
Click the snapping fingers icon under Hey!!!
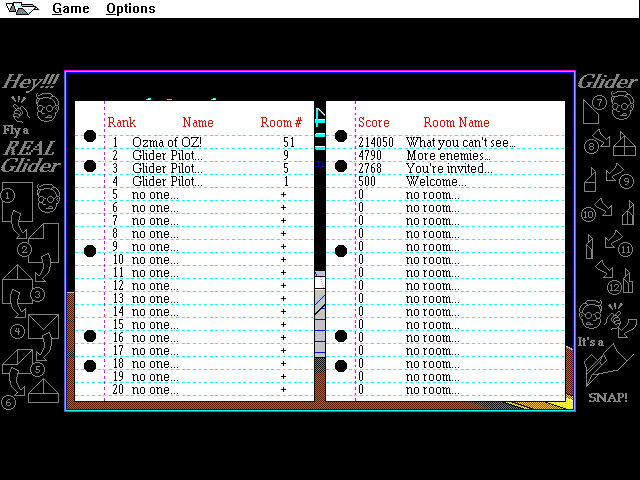(x=18, y=109)
